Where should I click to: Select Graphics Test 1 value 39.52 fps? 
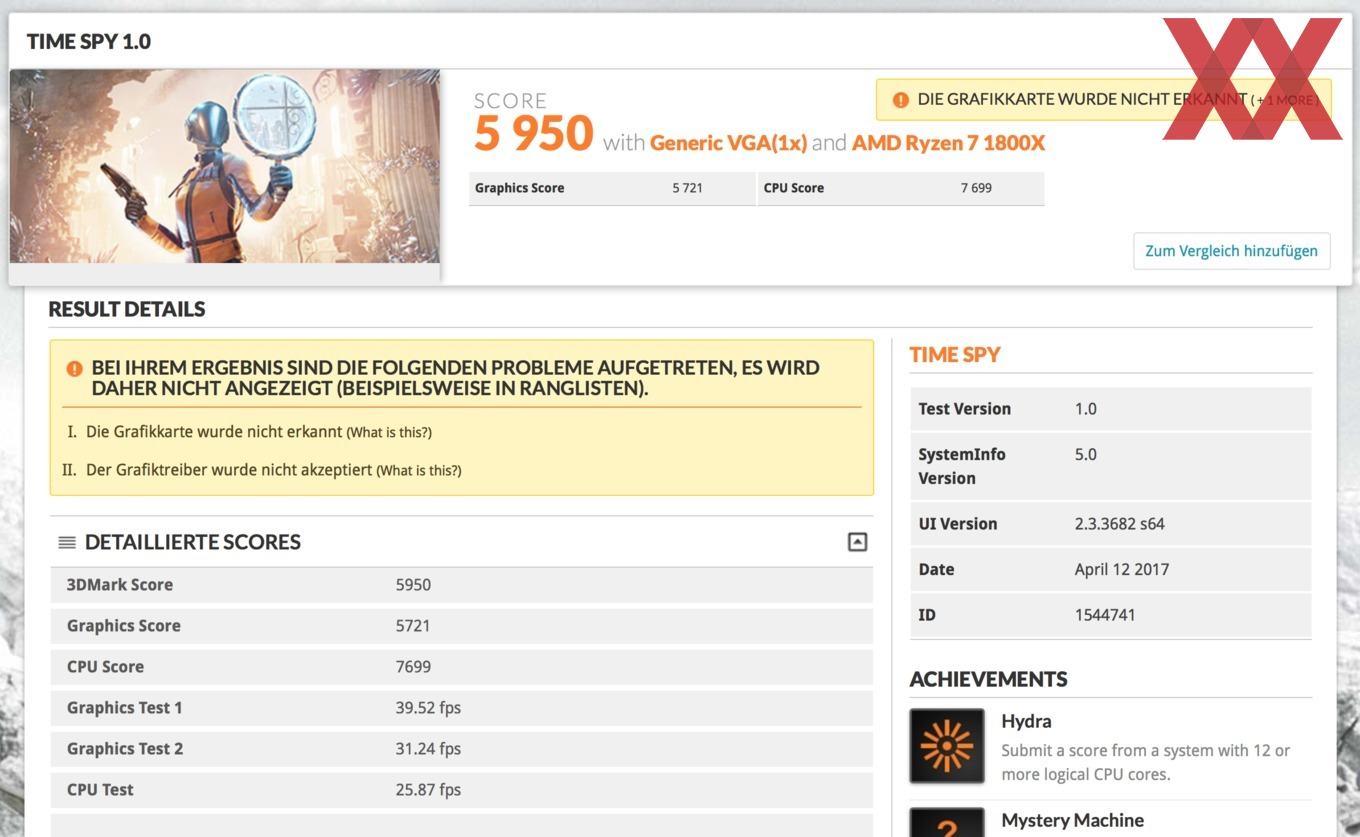[428, 708]
